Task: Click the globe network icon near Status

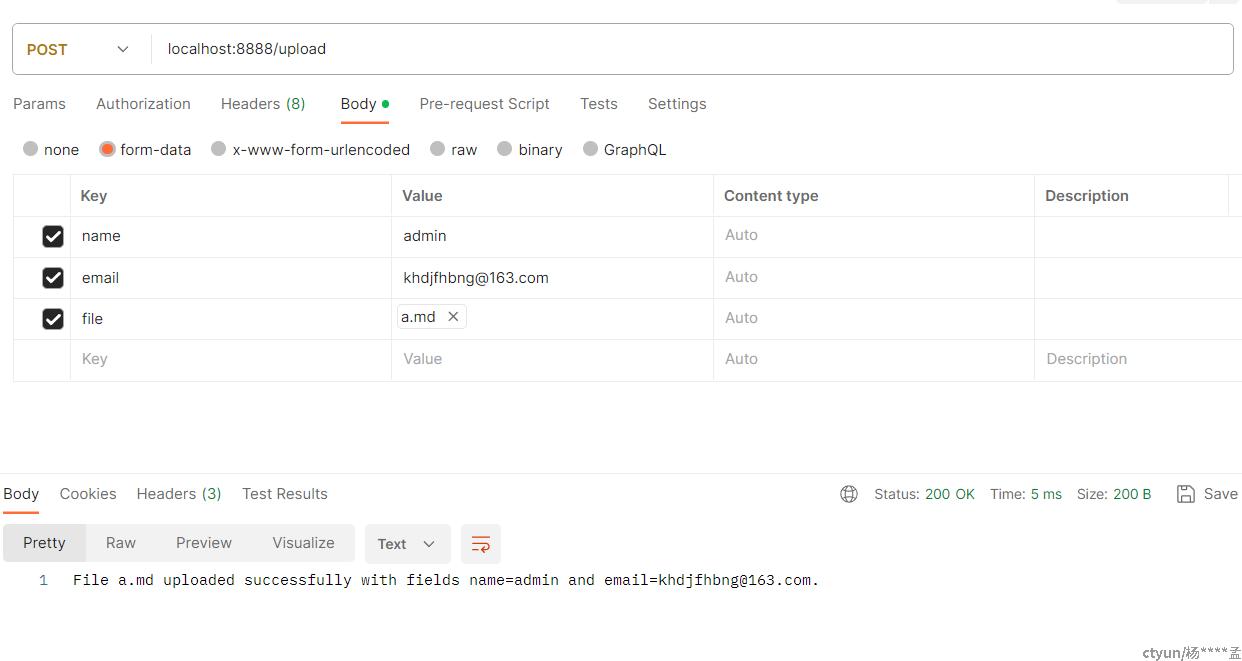Action: (849, 494)
